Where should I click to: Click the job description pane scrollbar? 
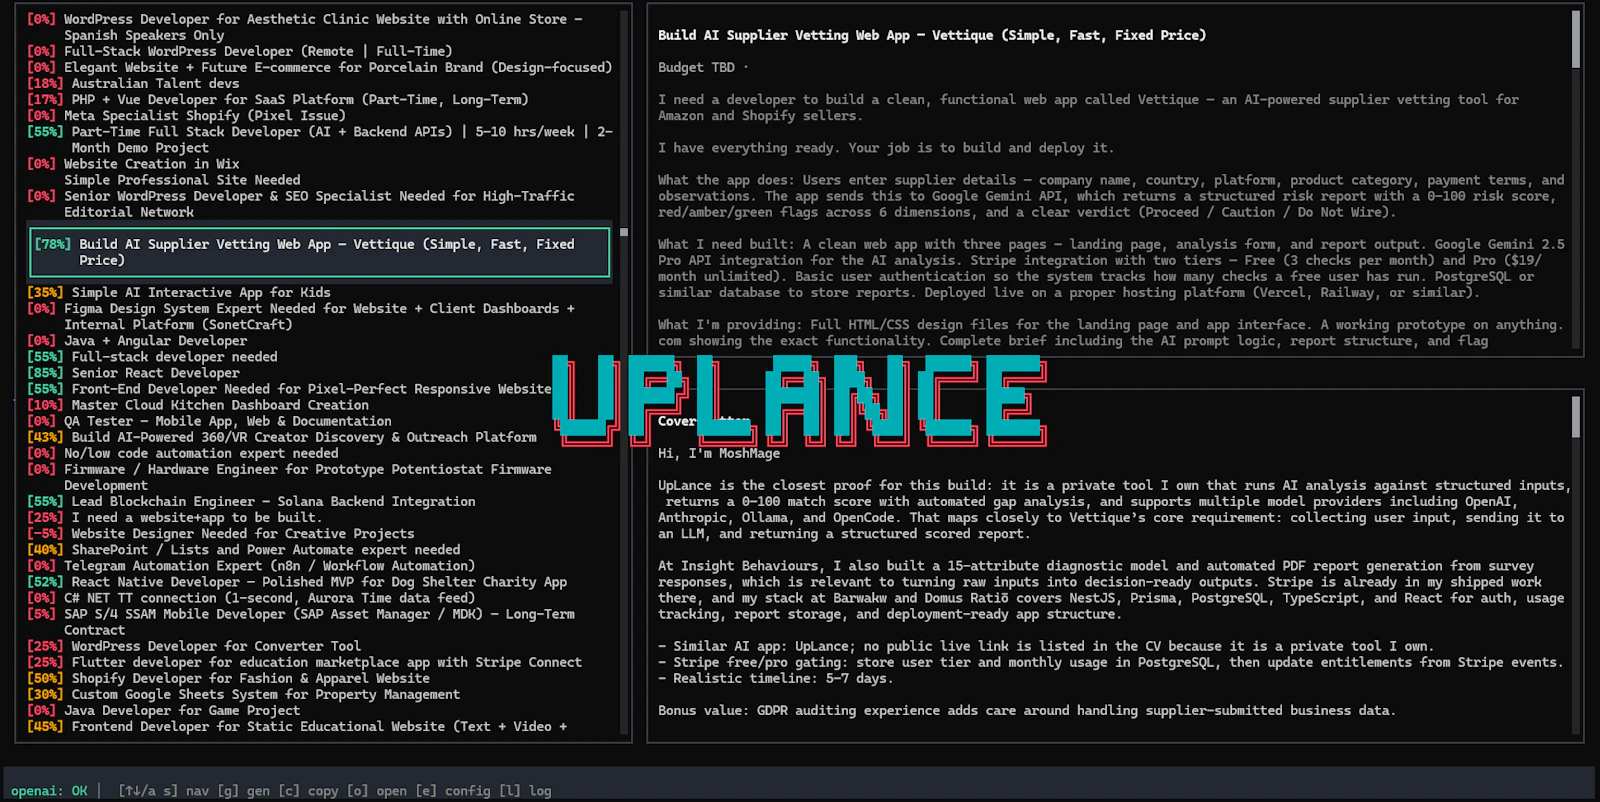point(1576,40)
